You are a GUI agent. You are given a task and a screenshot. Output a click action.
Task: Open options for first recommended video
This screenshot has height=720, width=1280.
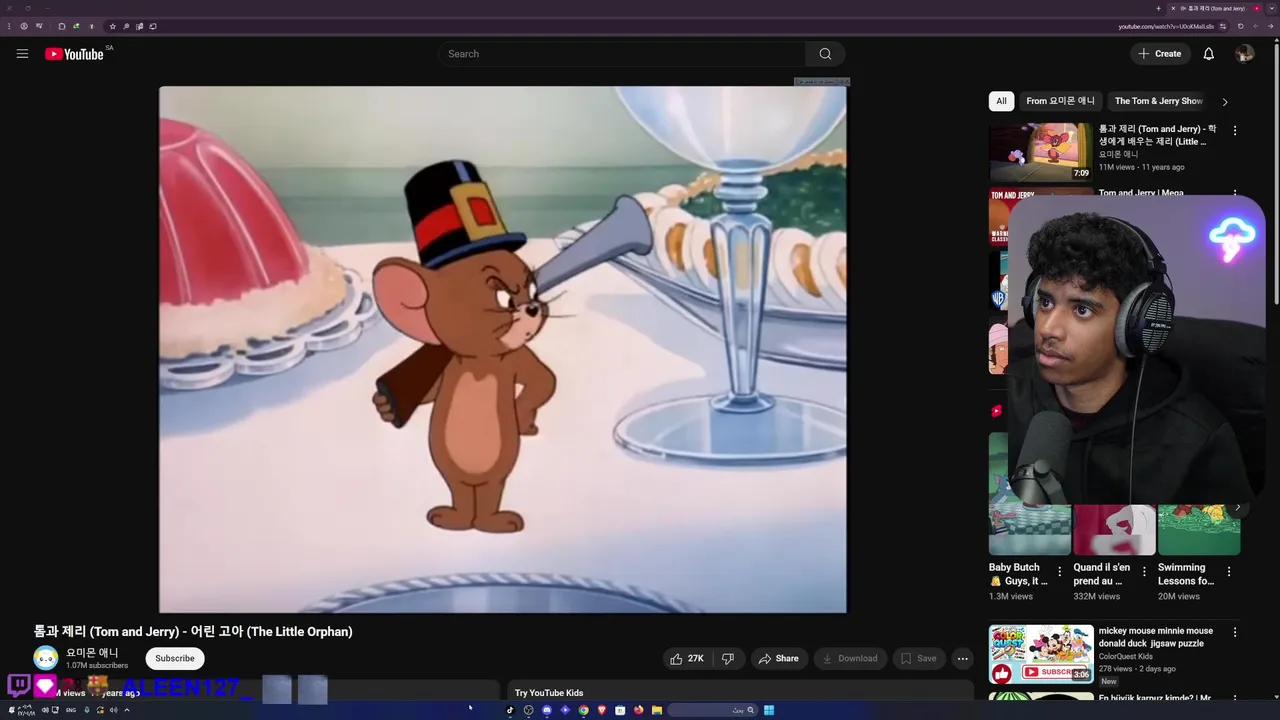click(1235, 130)
